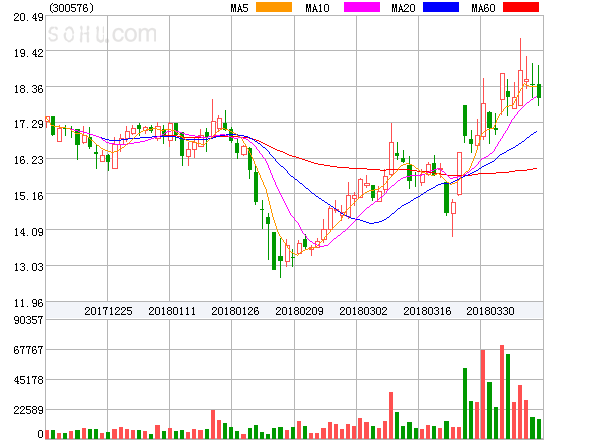Click the 14.09 price axis label

point(29,232)
